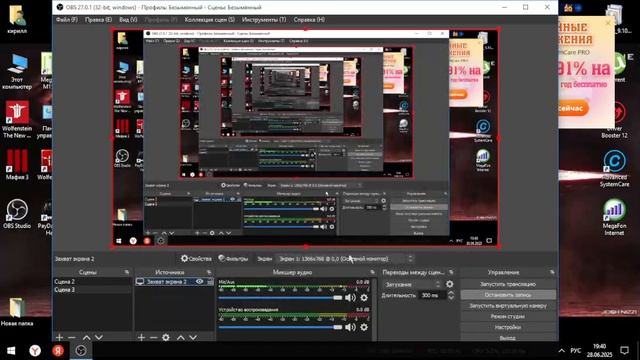Open the Вид menu
This screenshot has width=640, height=360.
128,20
